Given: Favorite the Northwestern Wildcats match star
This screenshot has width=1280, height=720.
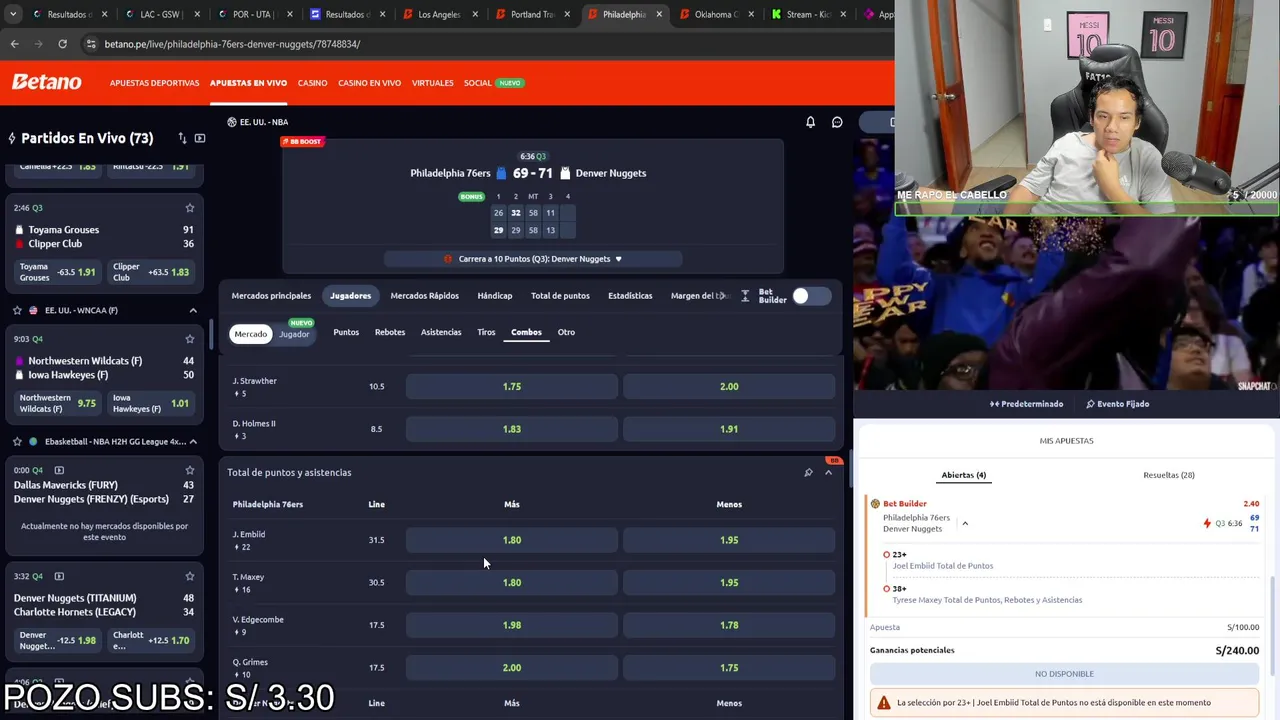Looking at the screenshot, I should [x=190, y=339].
